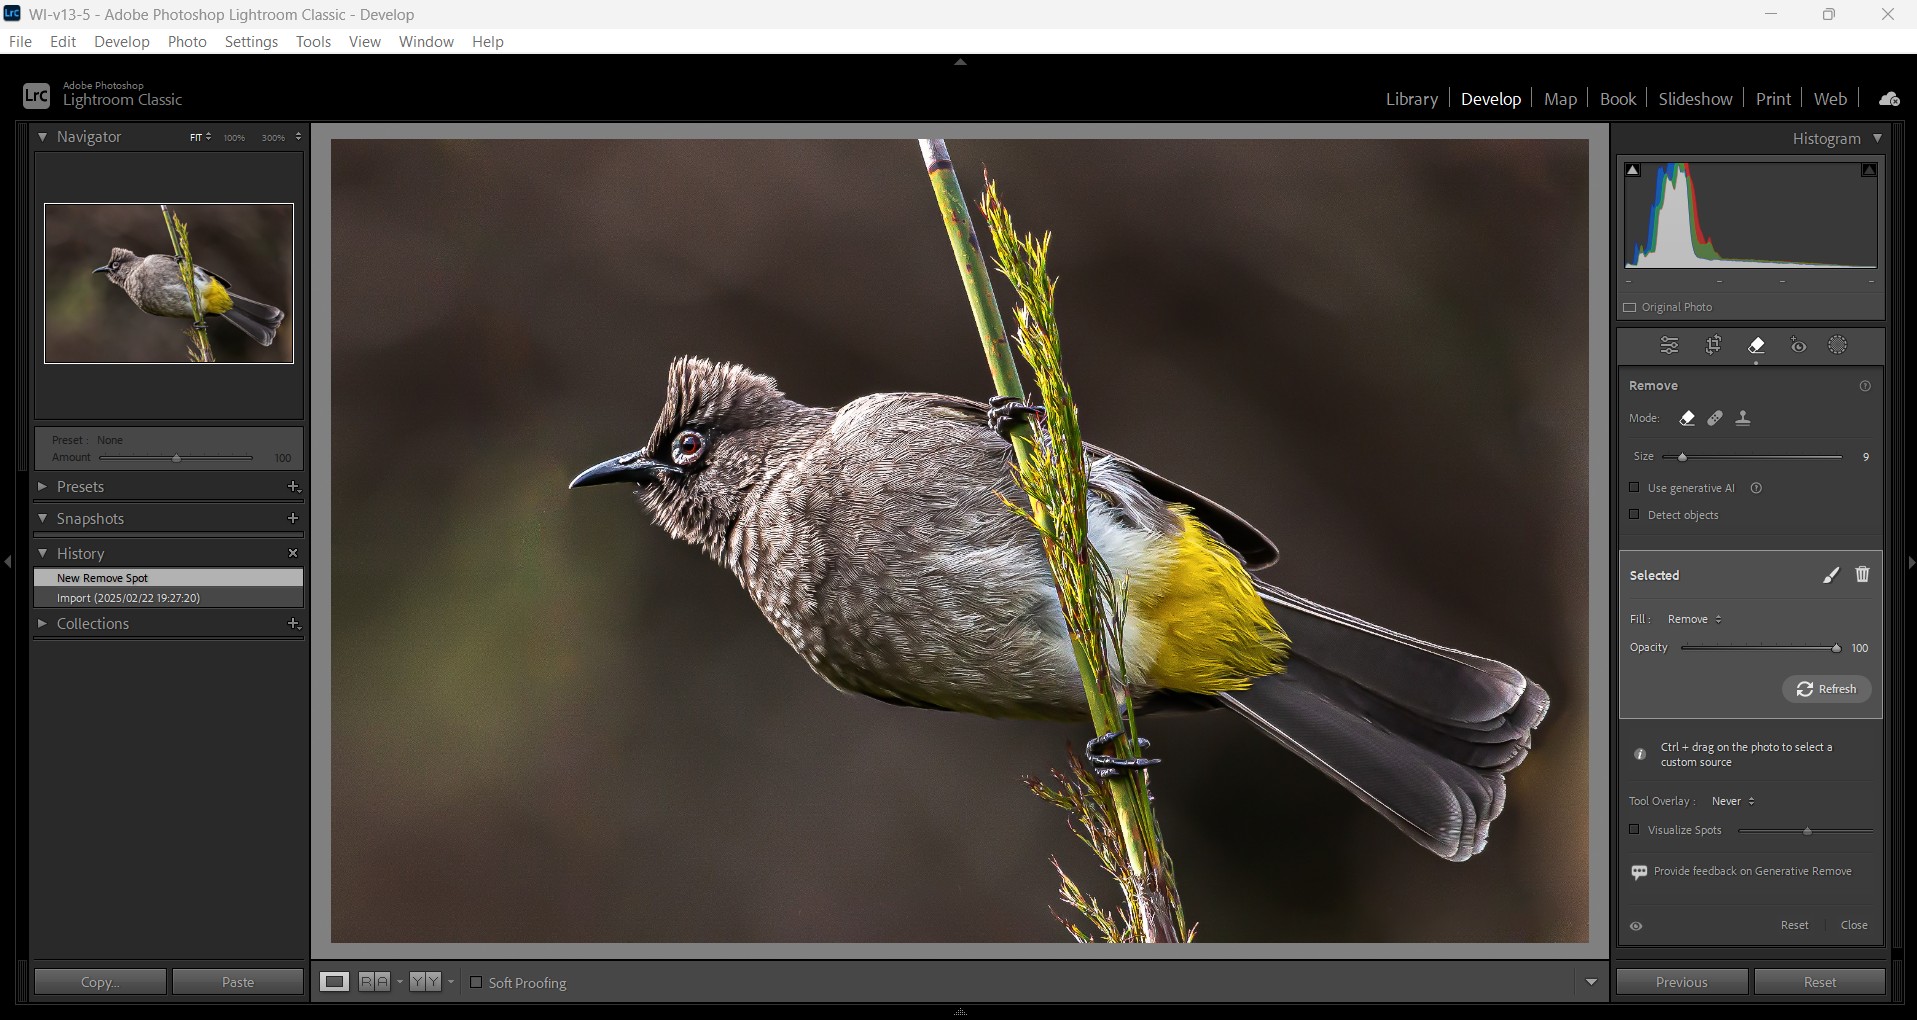Open the Photo menu
The image size is (1917, 1020).
tap(187, 42)
